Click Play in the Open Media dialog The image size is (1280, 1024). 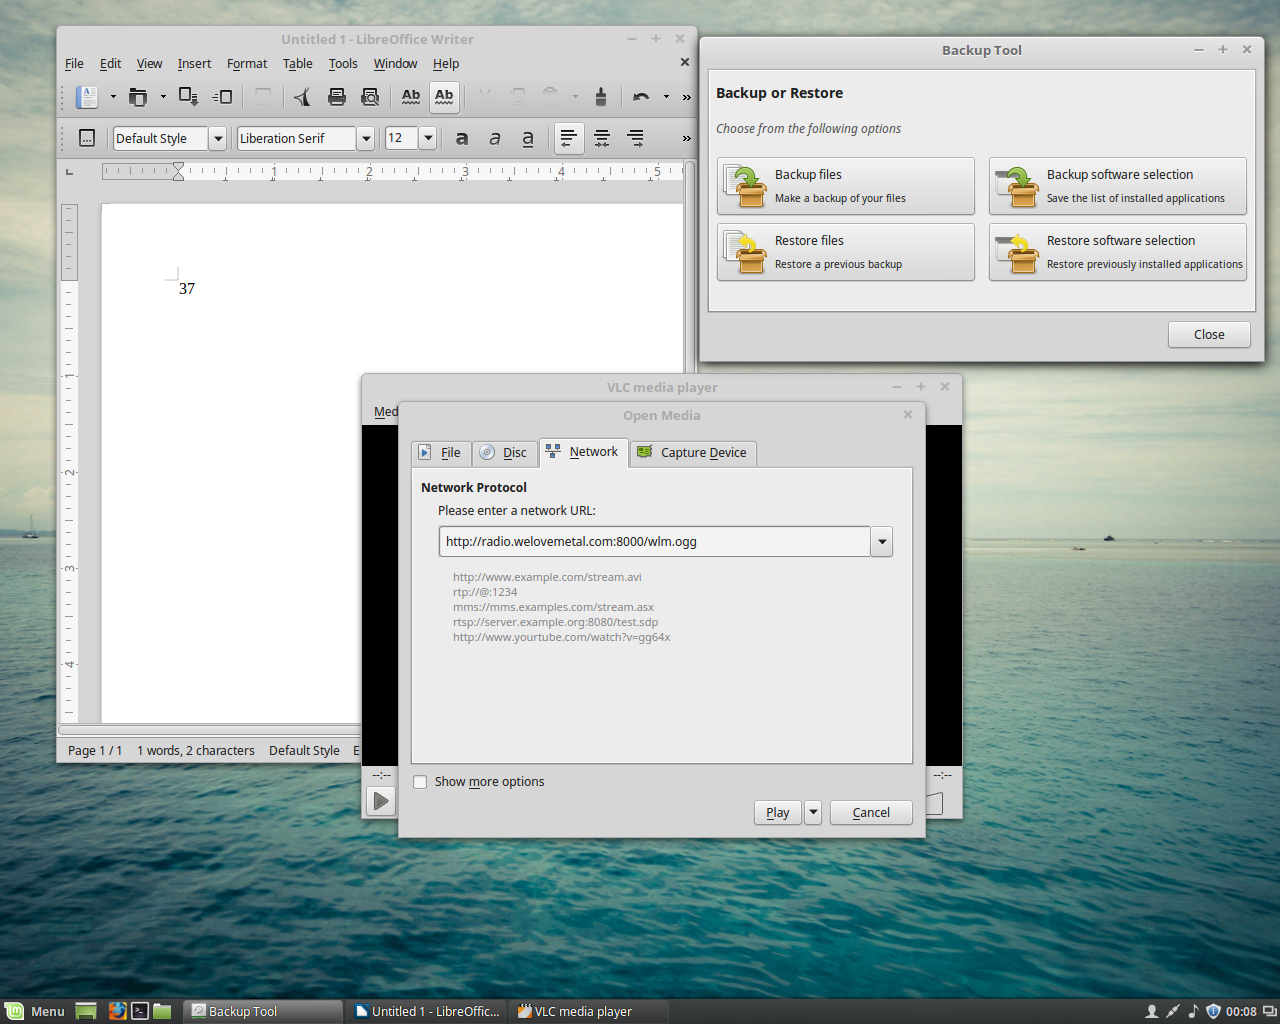click(778, 812)
